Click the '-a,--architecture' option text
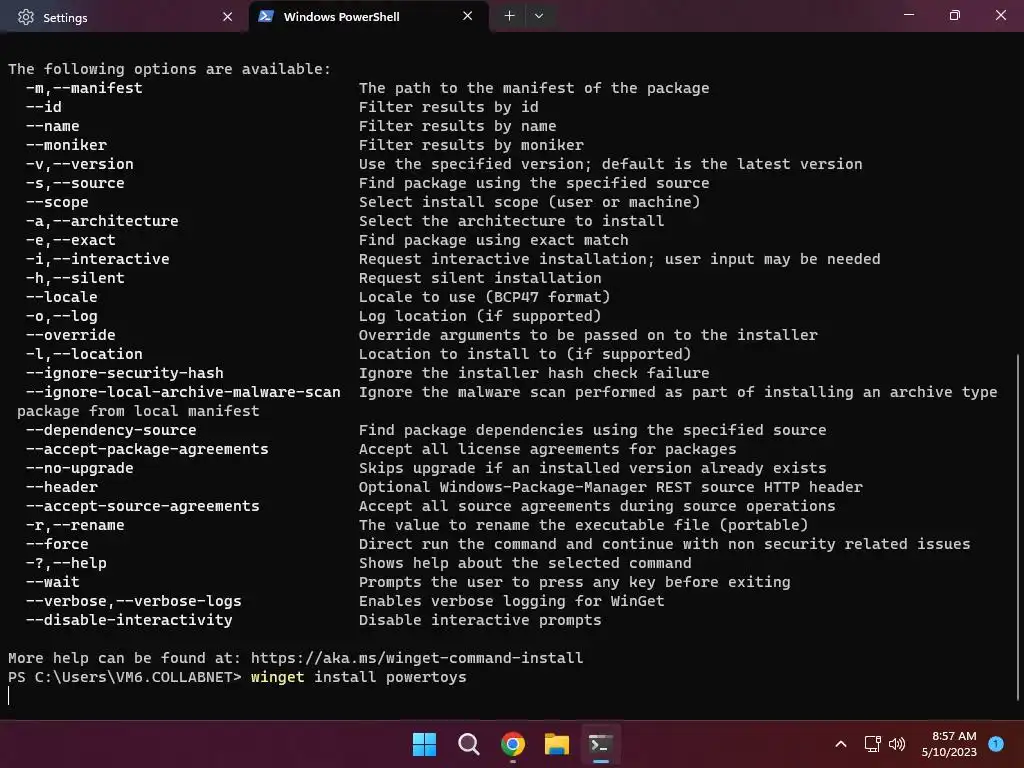This screenshot has height=768, width=1024. (102, 221)
